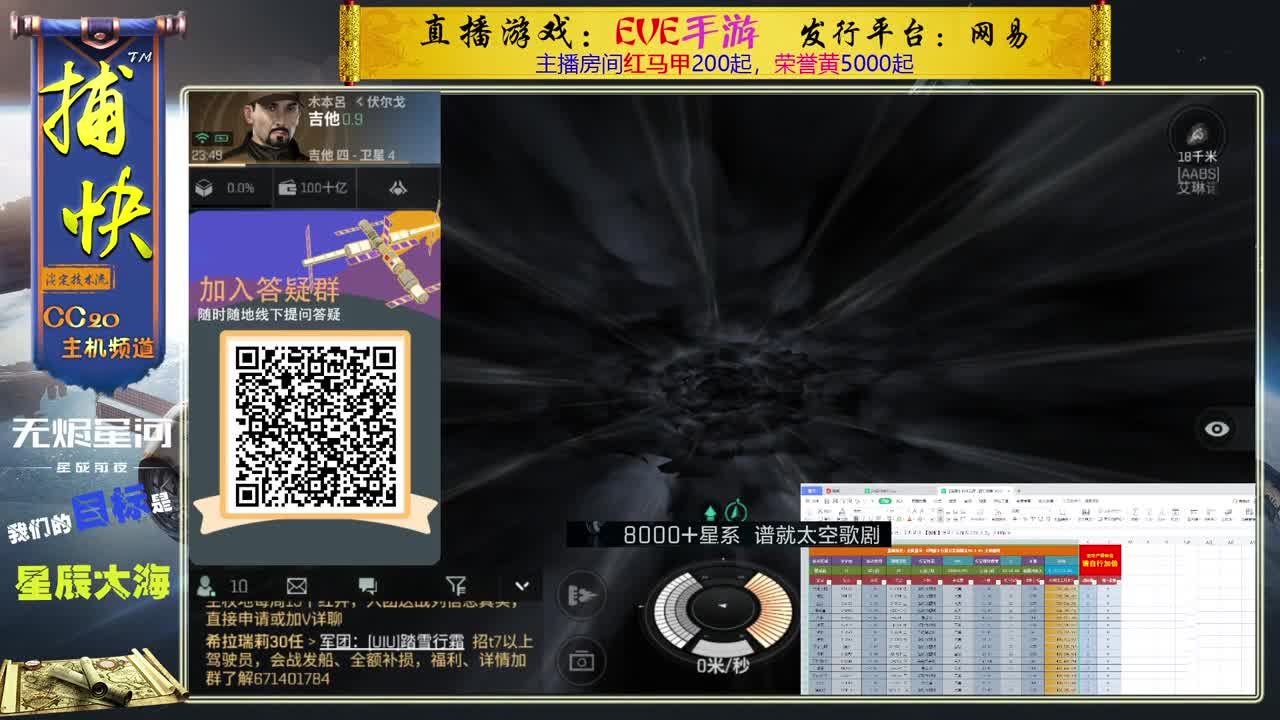
Task: Switch to the active spreadsheet tab in WPS
Action: tap(970, 491)
